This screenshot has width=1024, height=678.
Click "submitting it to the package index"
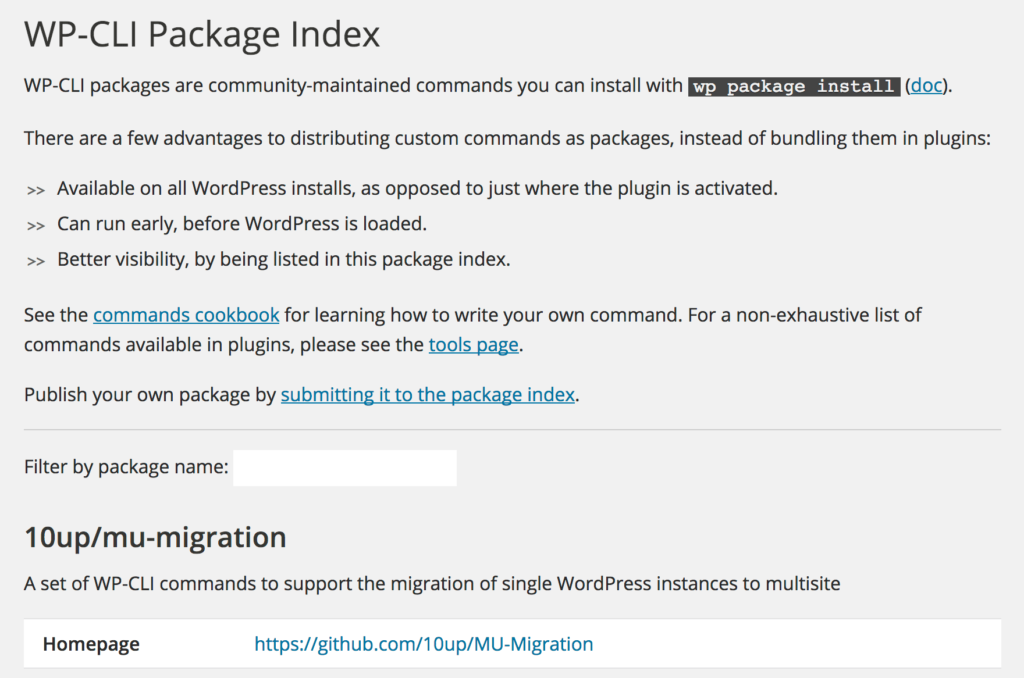point(427,395)
